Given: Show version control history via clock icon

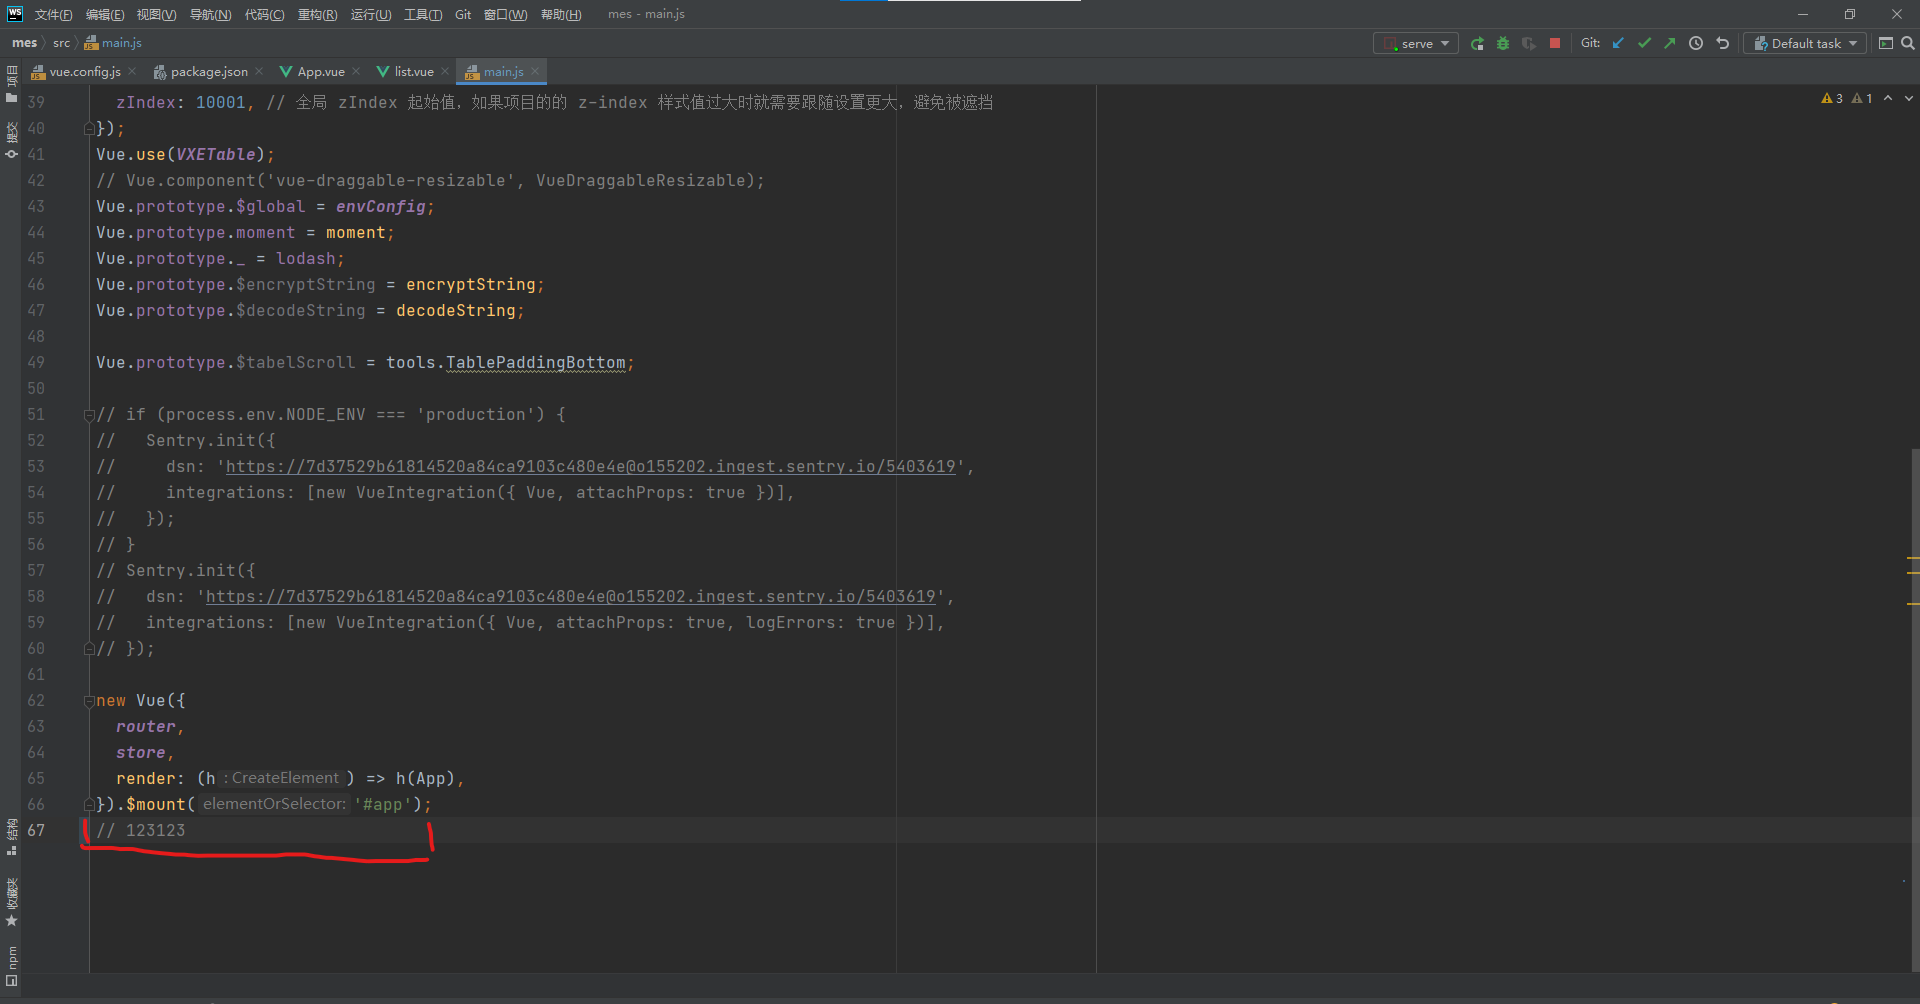Looking at the screenshot, I should tap(1696, 43).
